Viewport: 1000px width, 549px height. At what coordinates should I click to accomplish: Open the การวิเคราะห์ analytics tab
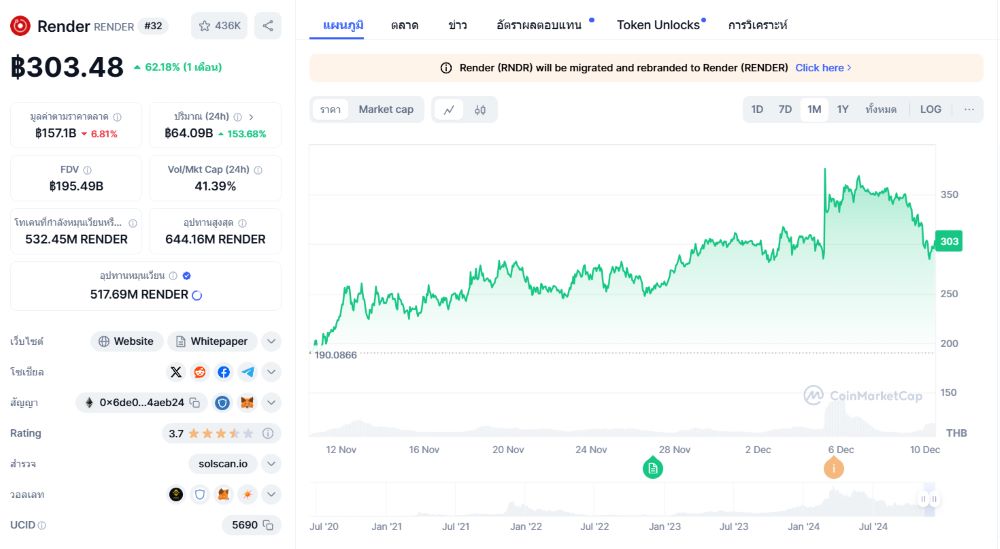coord(758,25)
